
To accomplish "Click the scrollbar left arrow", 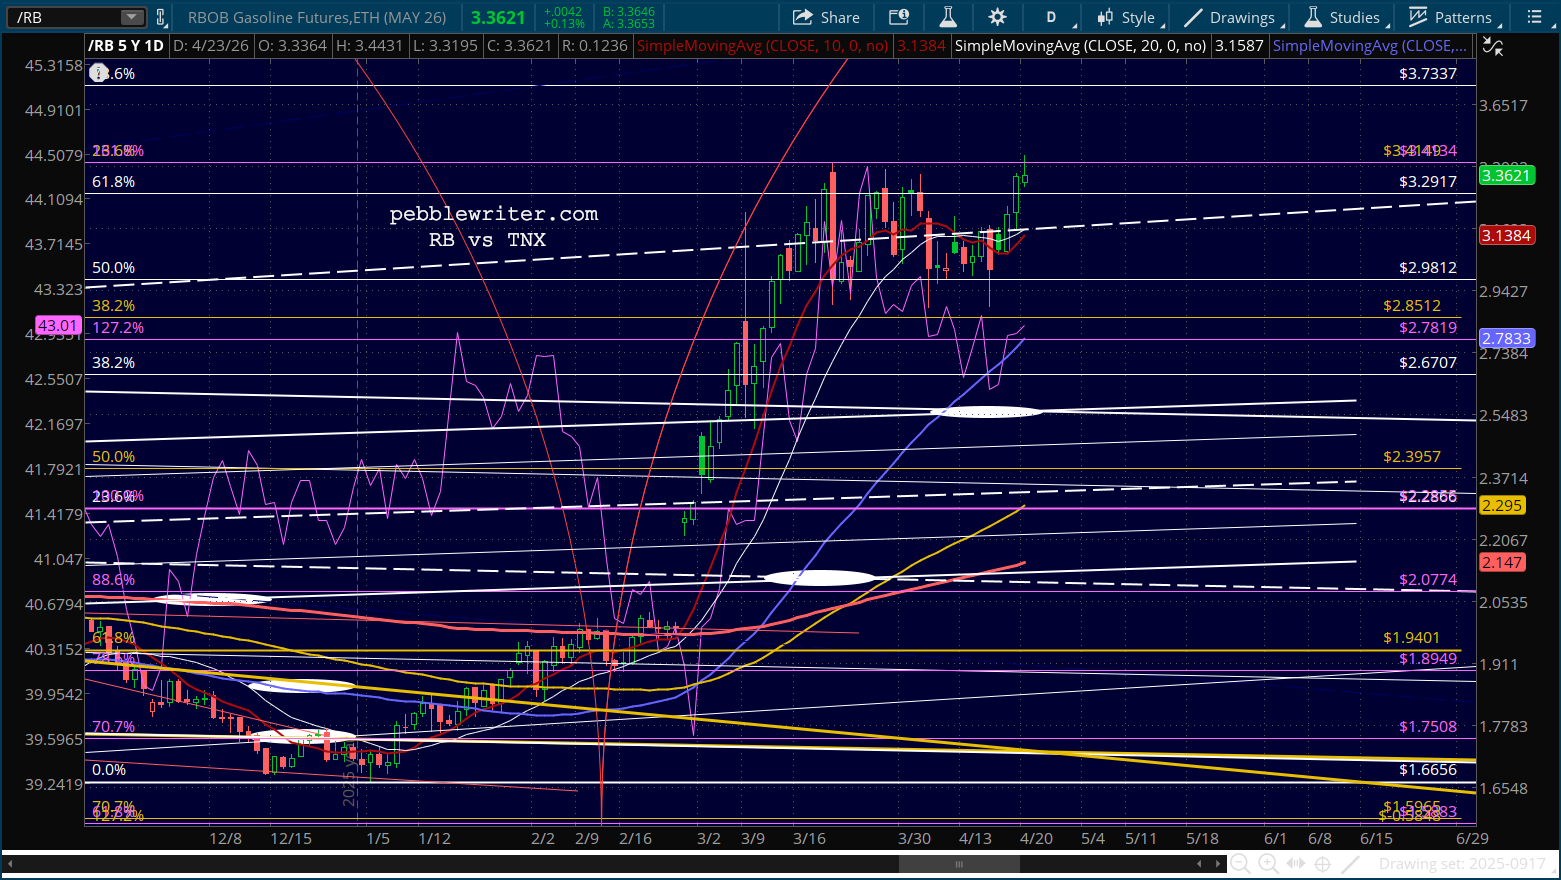I will pos(11,864).
